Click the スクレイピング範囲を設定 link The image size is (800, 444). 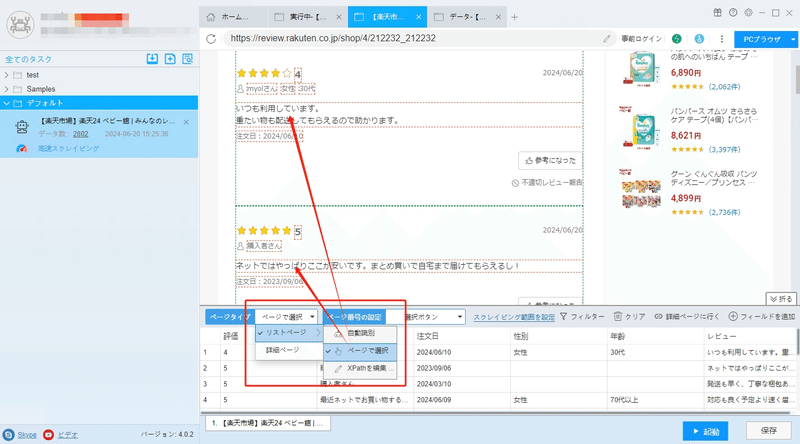tap(514, 317)
